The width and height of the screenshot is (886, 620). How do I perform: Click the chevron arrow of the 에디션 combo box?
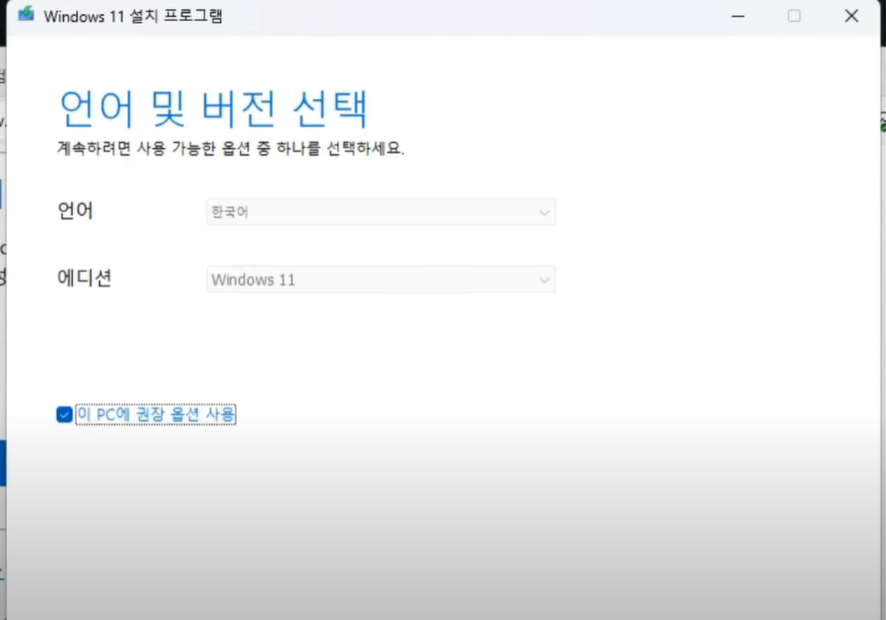(544, 280)
